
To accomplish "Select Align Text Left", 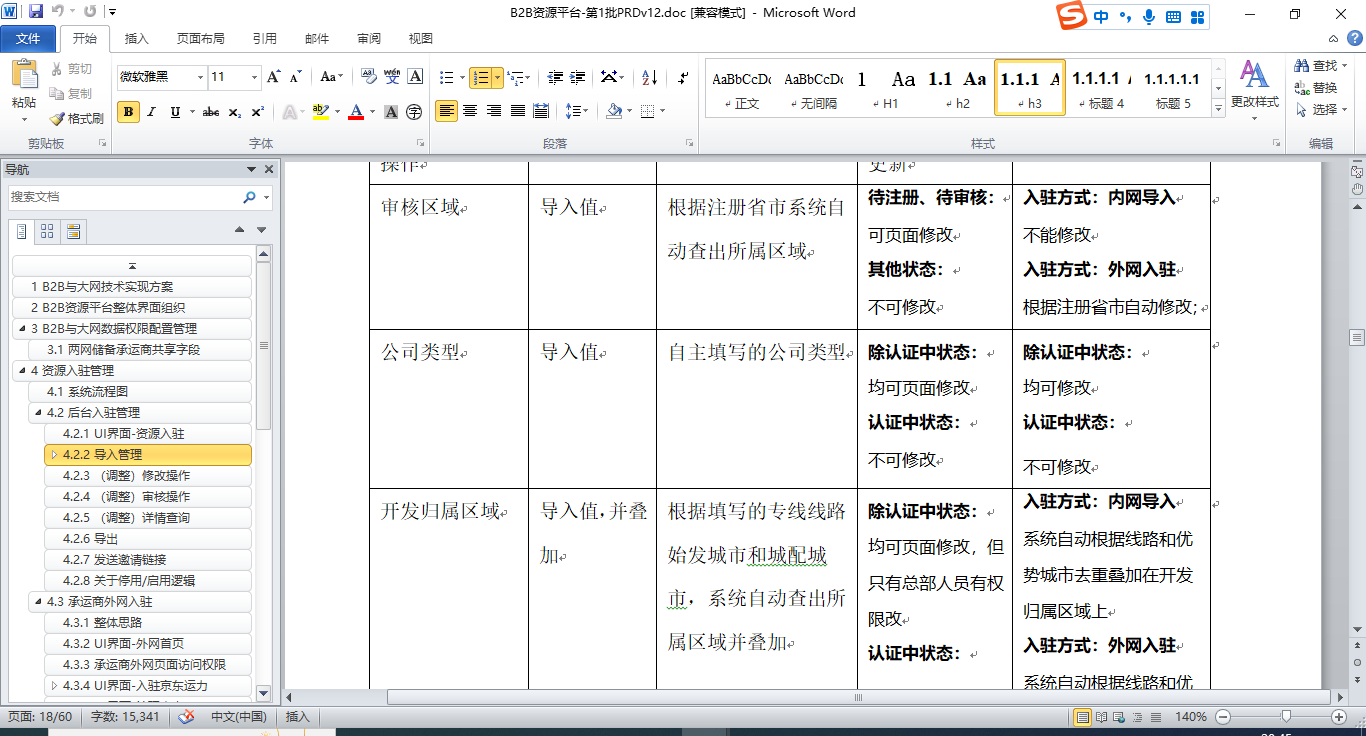I will click(x=446, y=111).
